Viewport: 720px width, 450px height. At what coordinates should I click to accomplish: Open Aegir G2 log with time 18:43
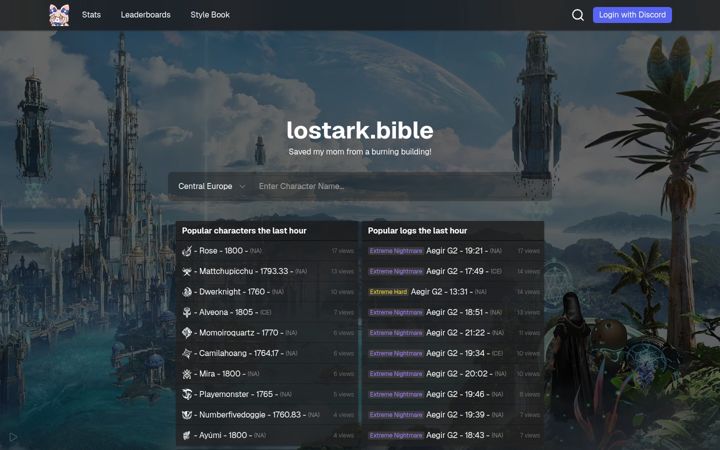(453, 435)
